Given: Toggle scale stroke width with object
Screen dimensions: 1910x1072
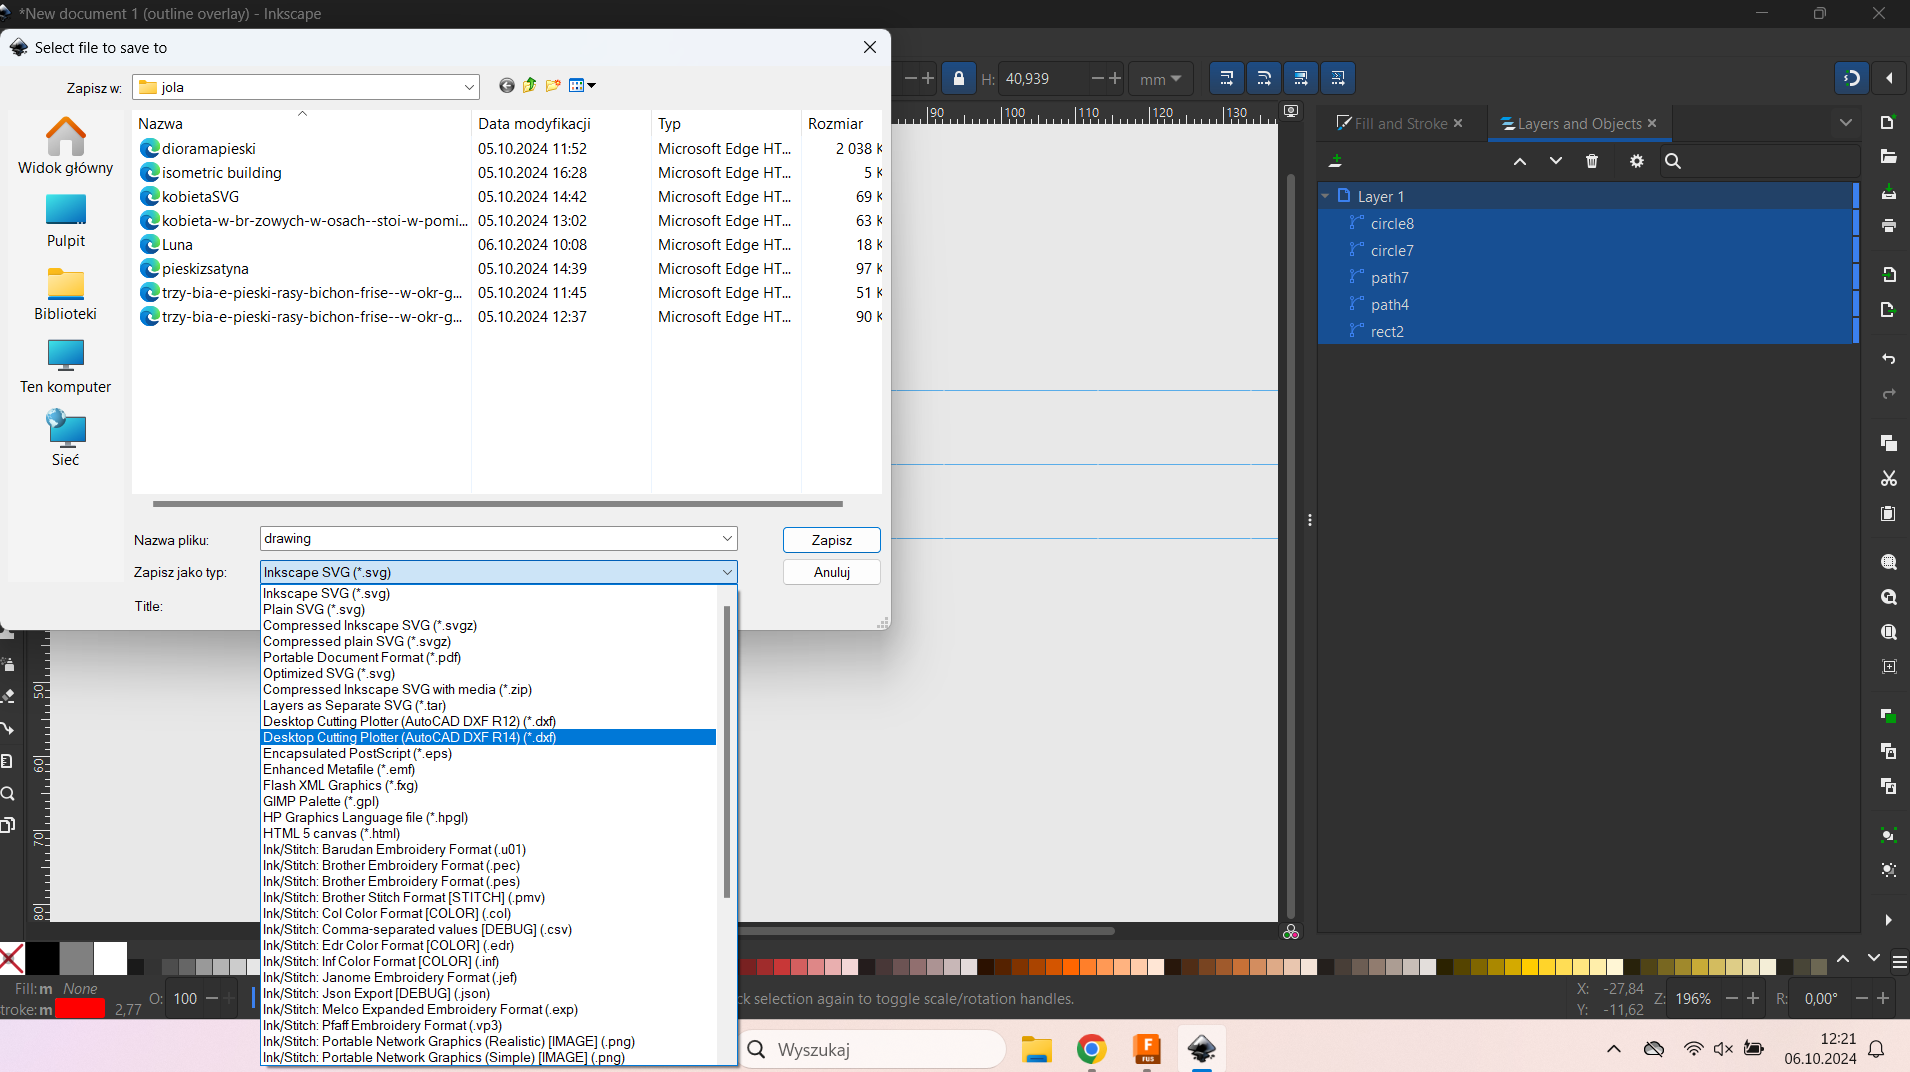Looking at the screenshot, I should click(1227, 78).
